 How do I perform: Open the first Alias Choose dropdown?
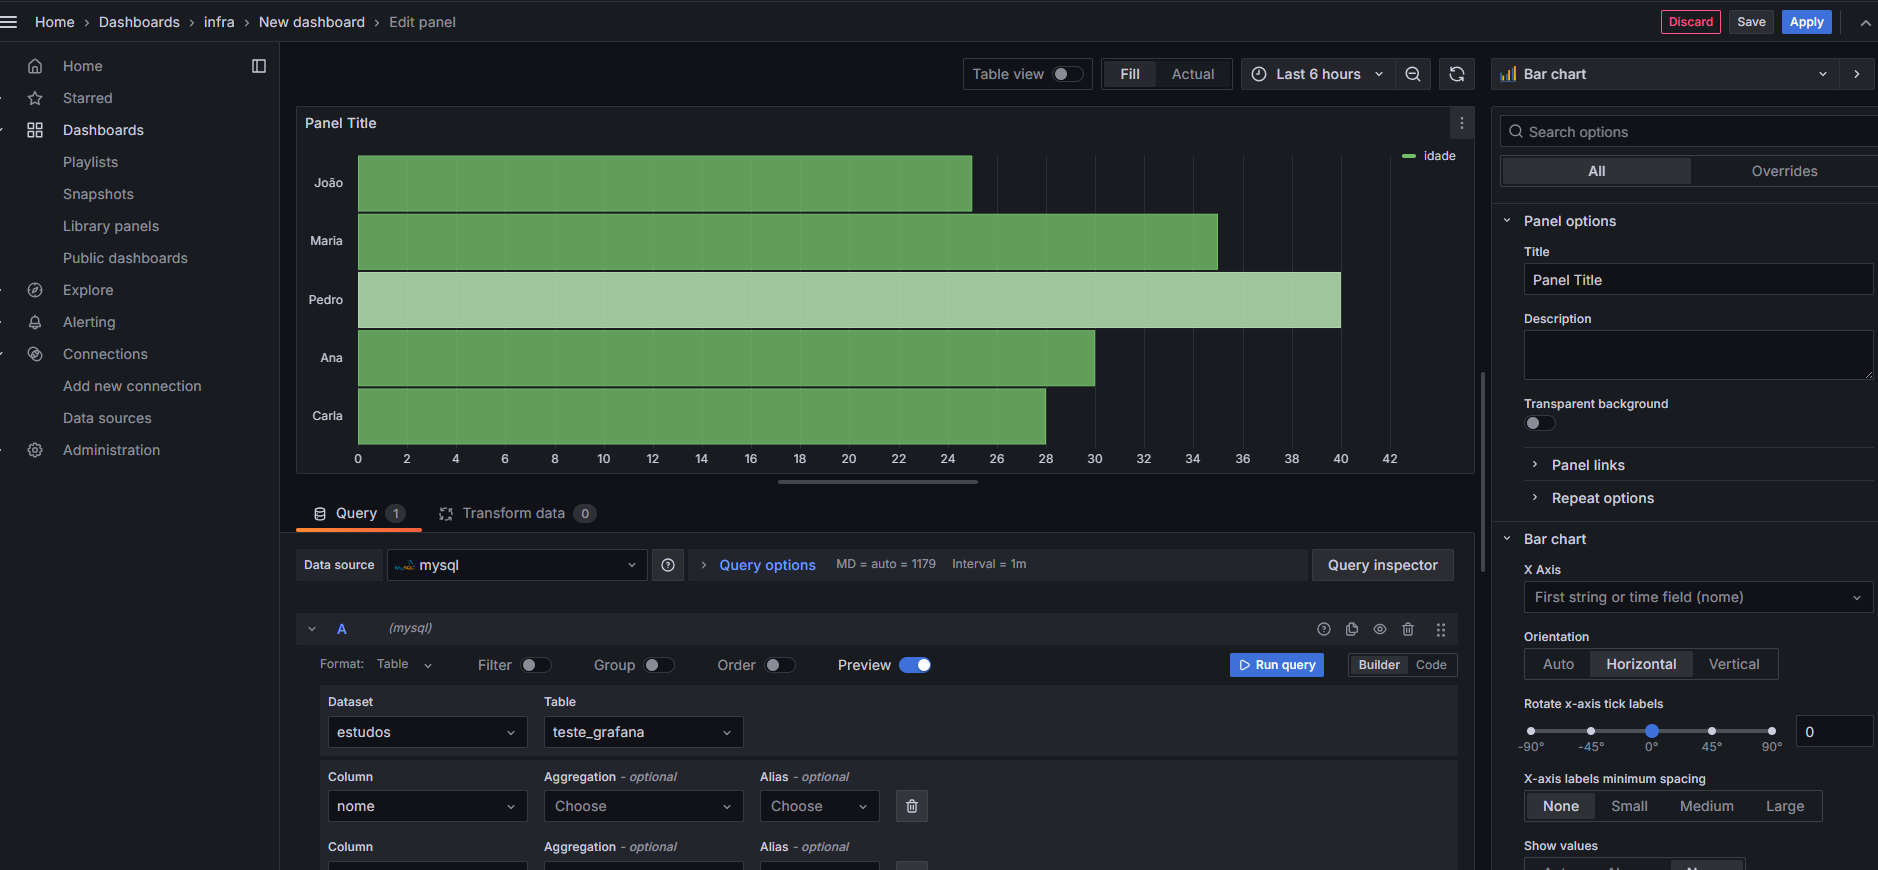[819, 806]
